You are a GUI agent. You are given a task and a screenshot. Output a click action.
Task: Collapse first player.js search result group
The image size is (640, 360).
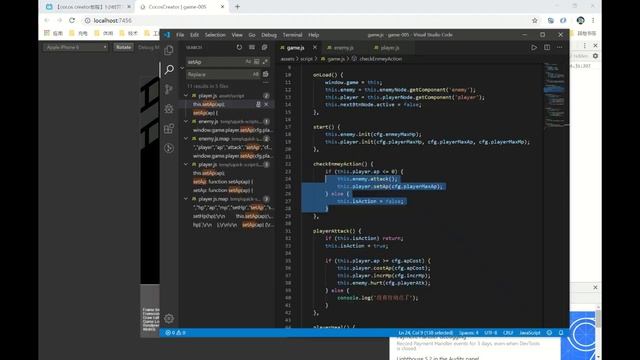186,96
